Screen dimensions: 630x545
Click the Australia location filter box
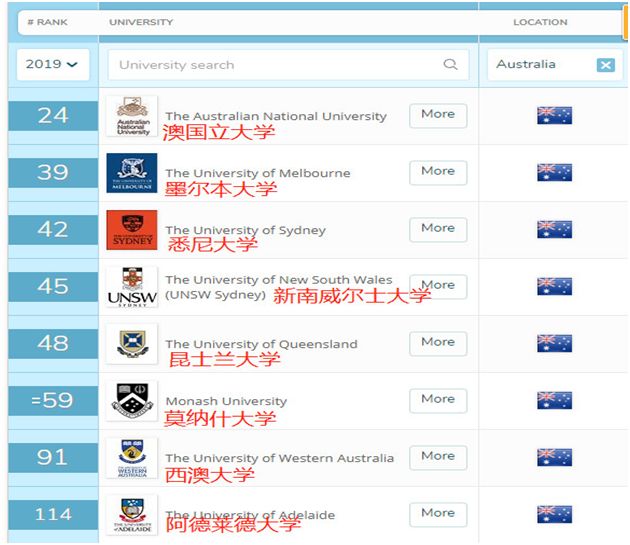(x=554, y=64)
